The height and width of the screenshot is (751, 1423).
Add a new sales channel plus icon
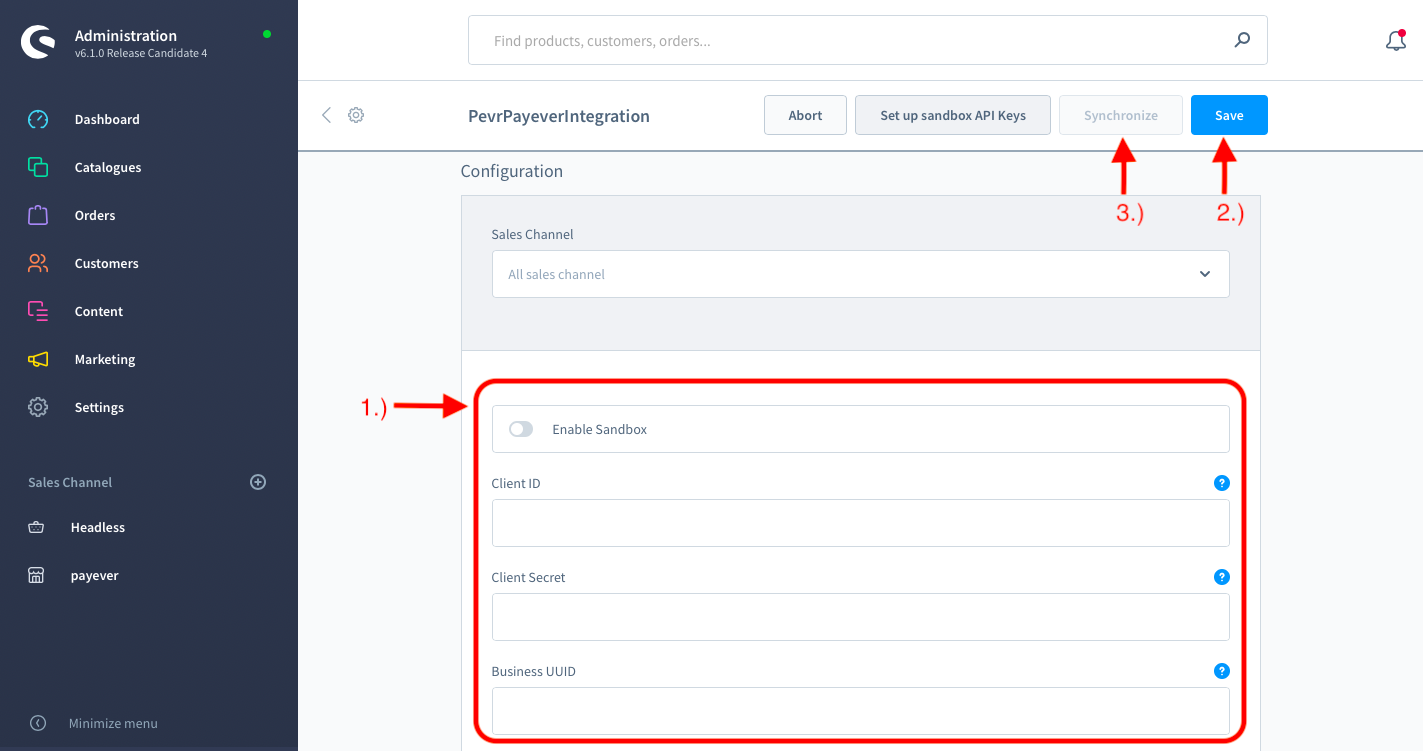(258, 482)
